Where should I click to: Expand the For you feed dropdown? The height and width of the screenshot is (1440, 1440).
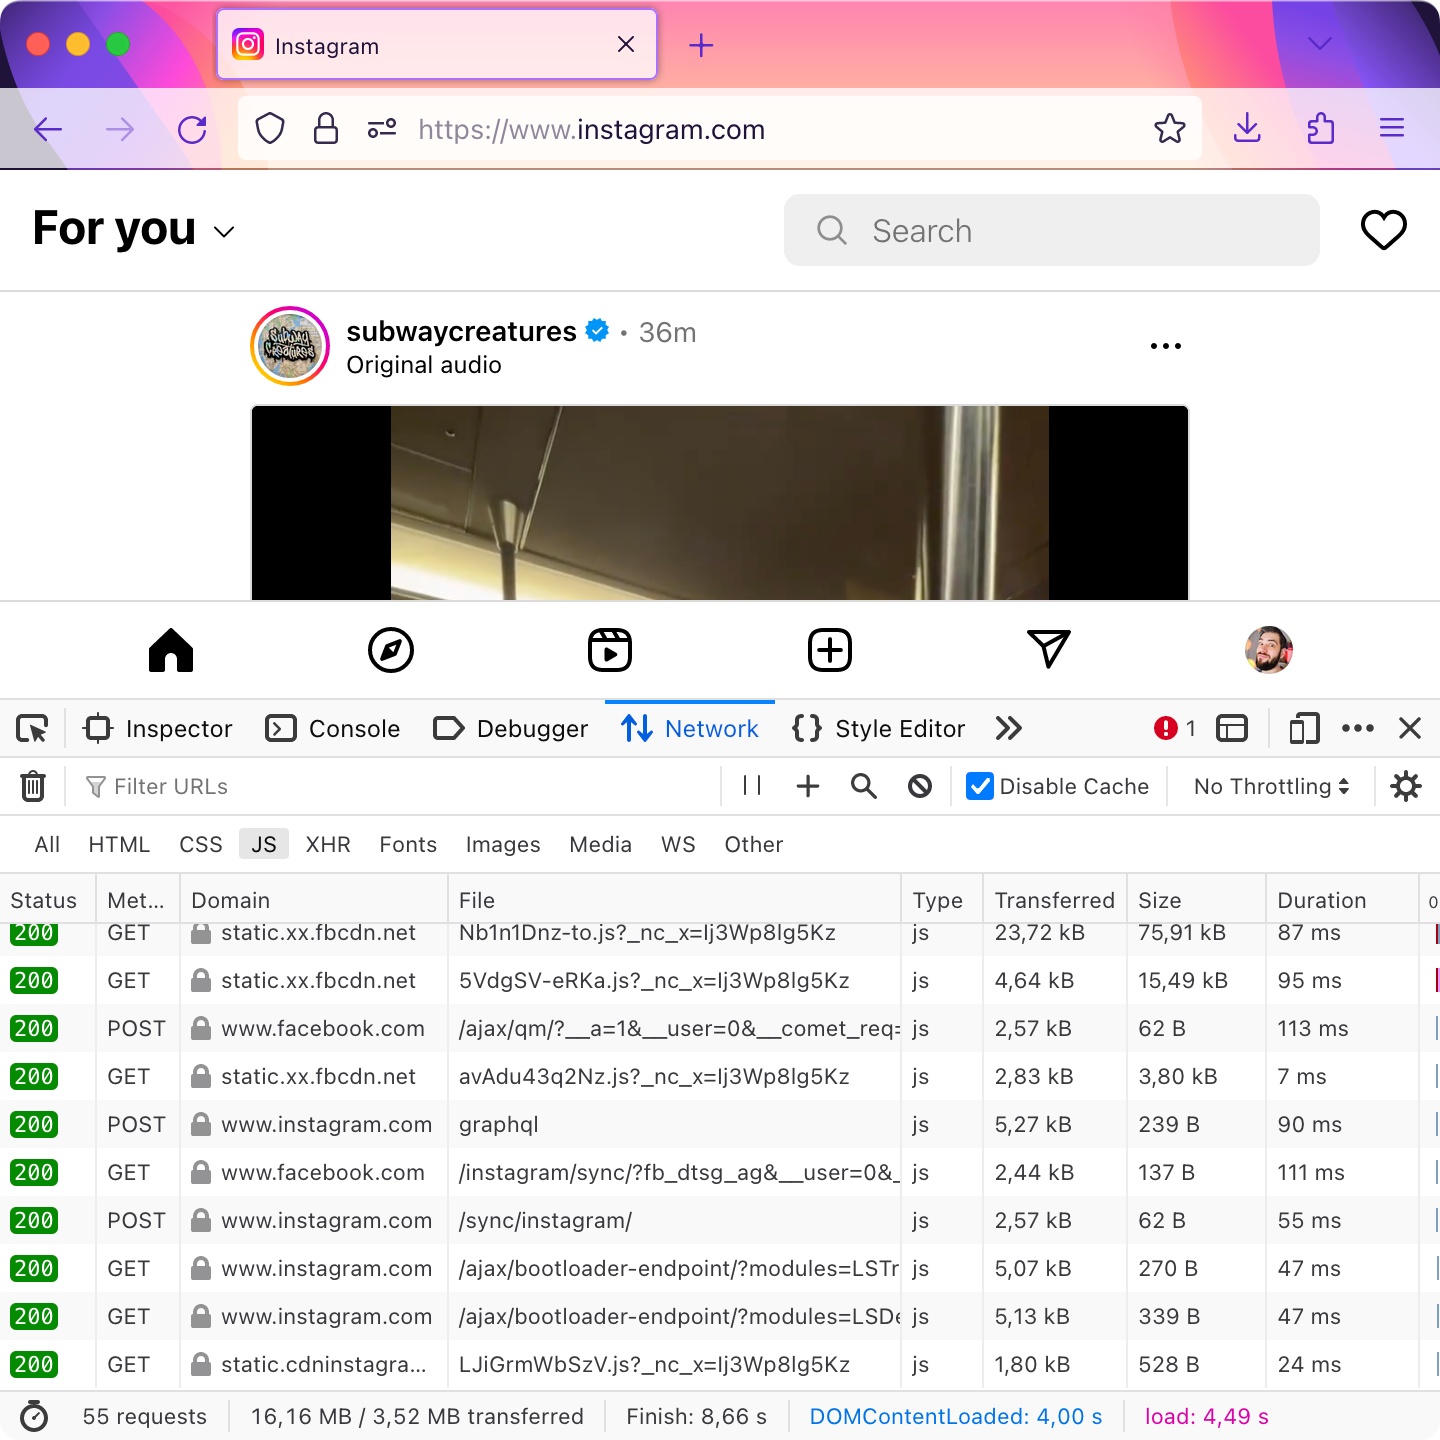pos(224,232)
